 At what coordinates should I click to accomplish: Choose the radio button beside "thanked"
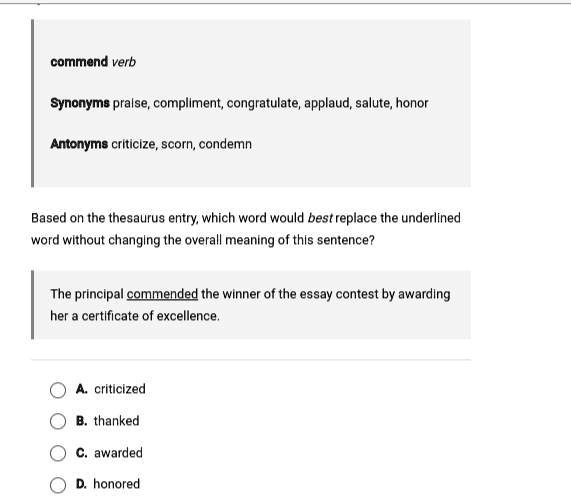(x=58, y=421)
